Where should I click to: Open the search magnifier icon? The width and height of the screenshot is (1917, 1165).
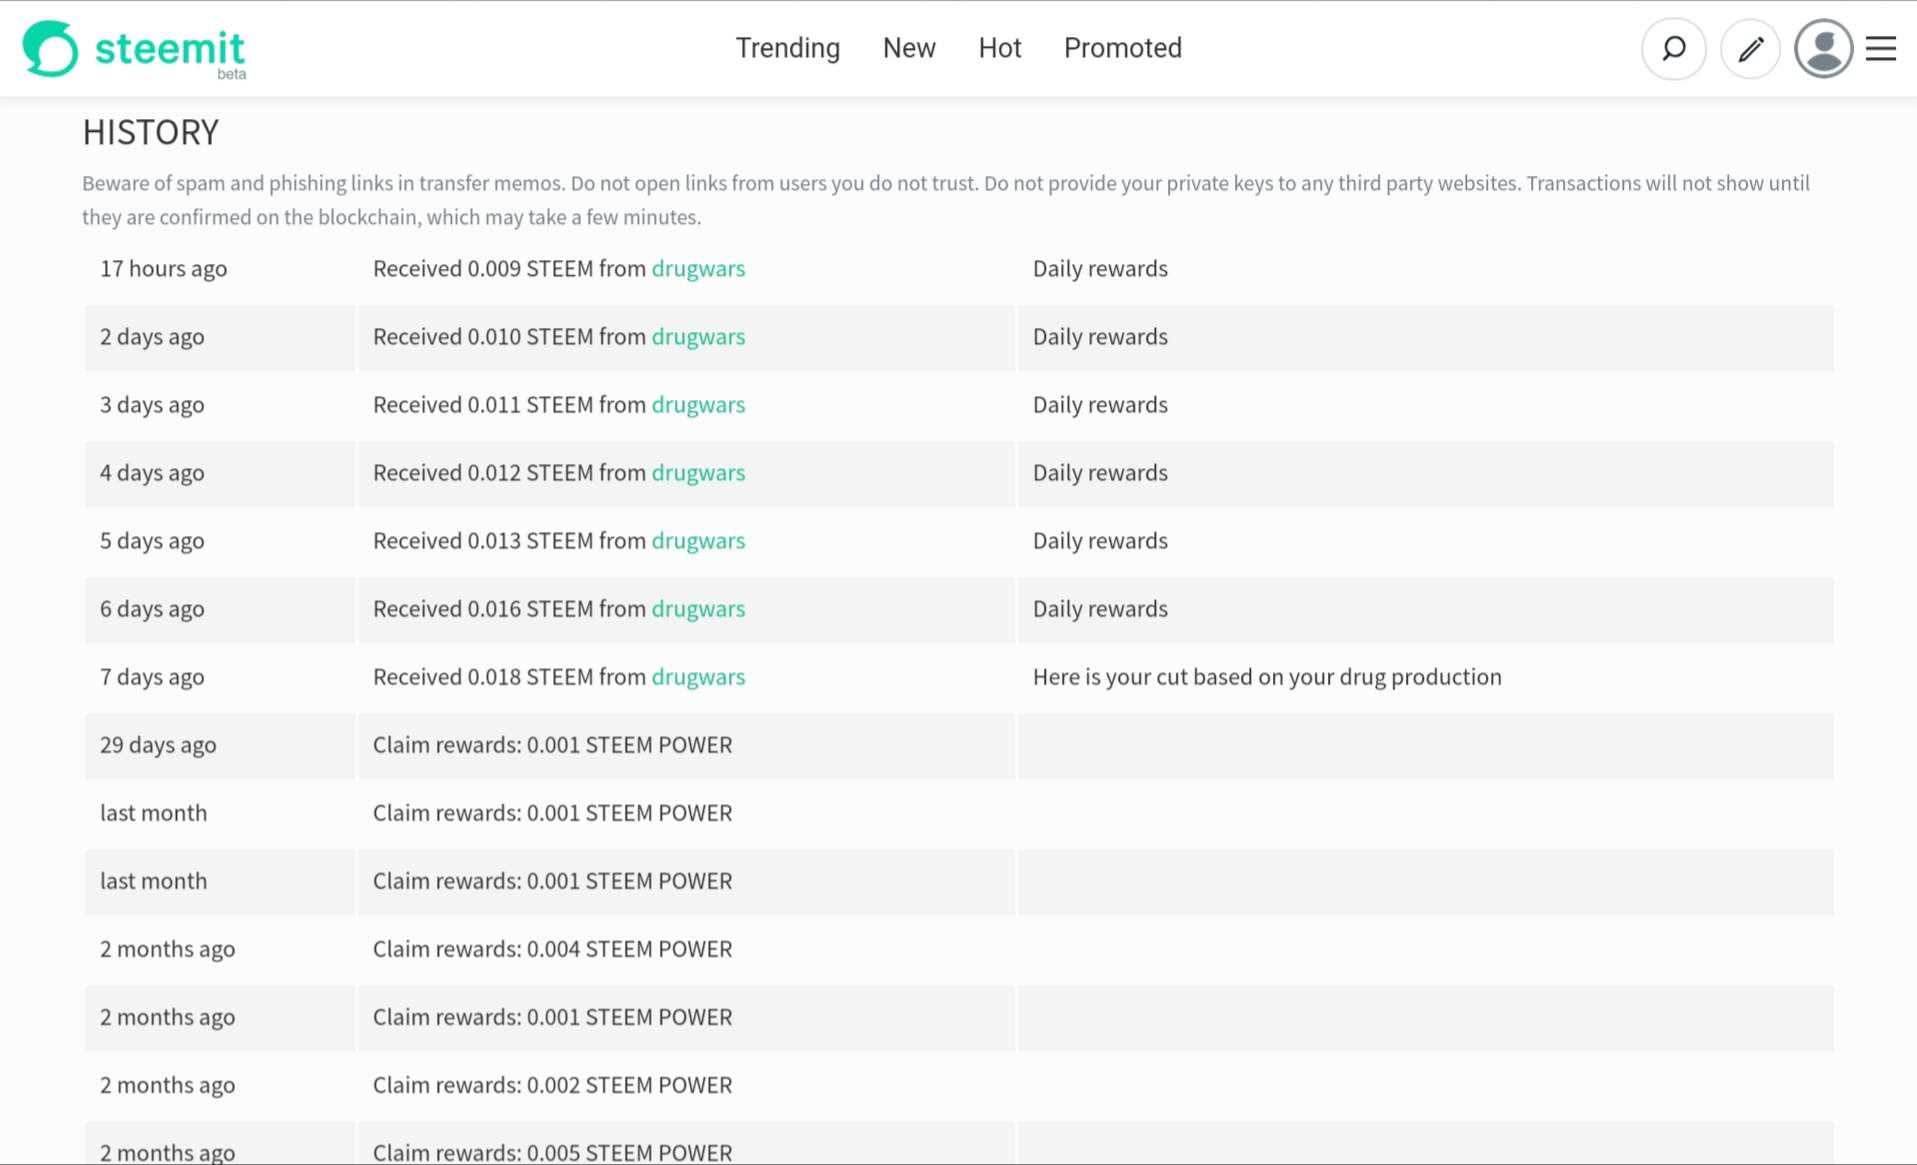[1673, 48]
